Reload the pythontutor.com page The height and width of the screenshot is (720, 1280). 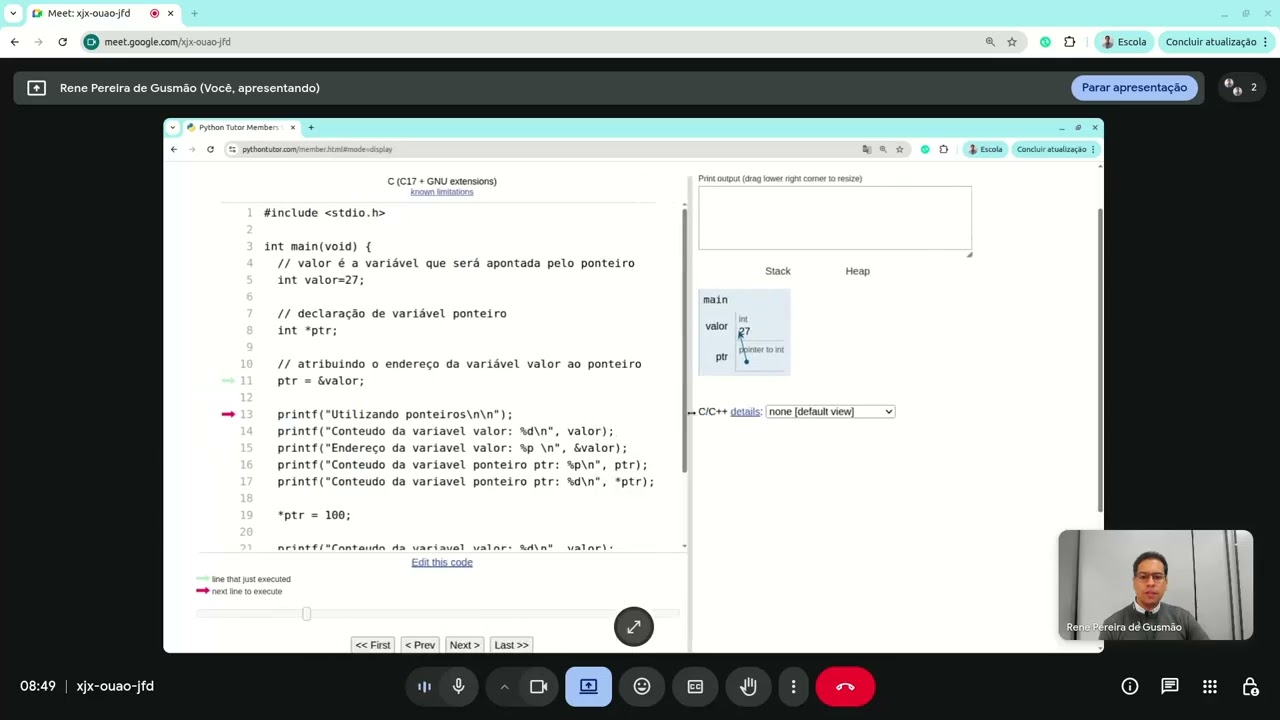(210, 149)
